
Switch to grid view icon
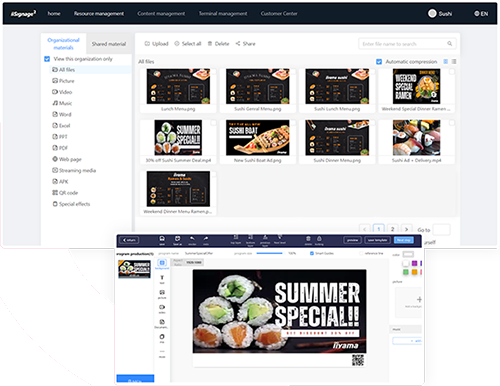coord(446,62)
